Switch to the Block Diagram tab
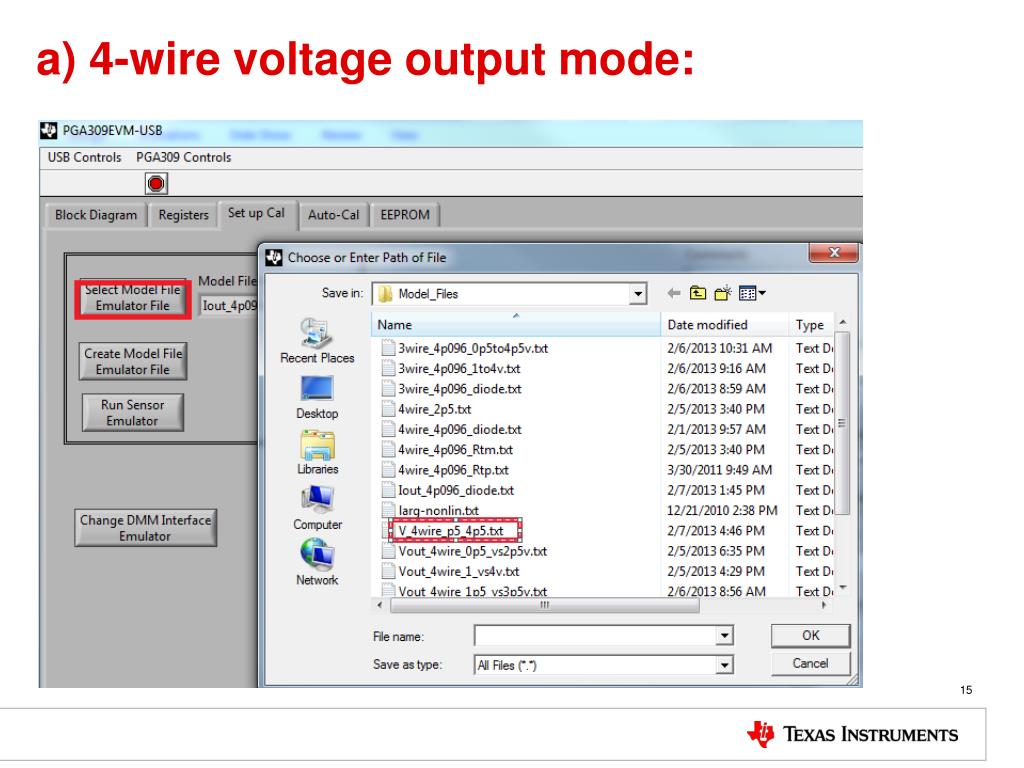 (96, 215)
